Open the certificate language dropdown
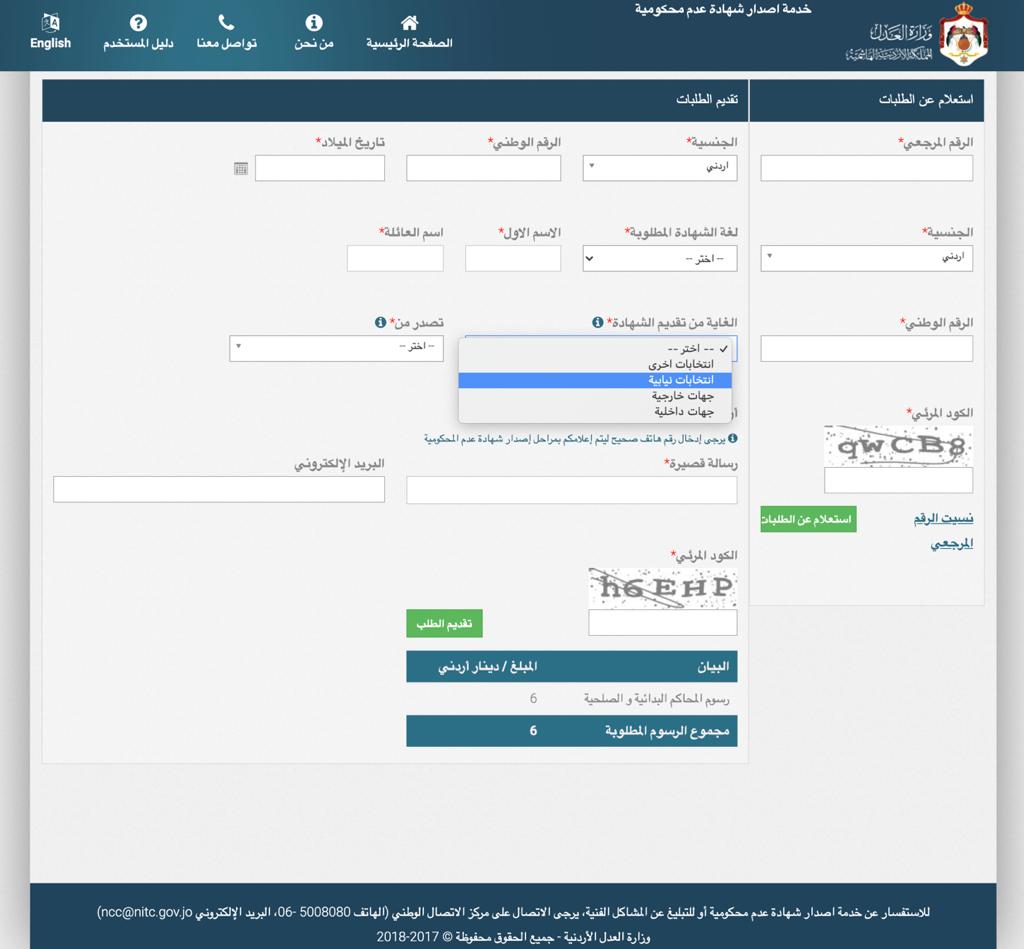The image size is (1024, 949). click(x=660, y=259)
